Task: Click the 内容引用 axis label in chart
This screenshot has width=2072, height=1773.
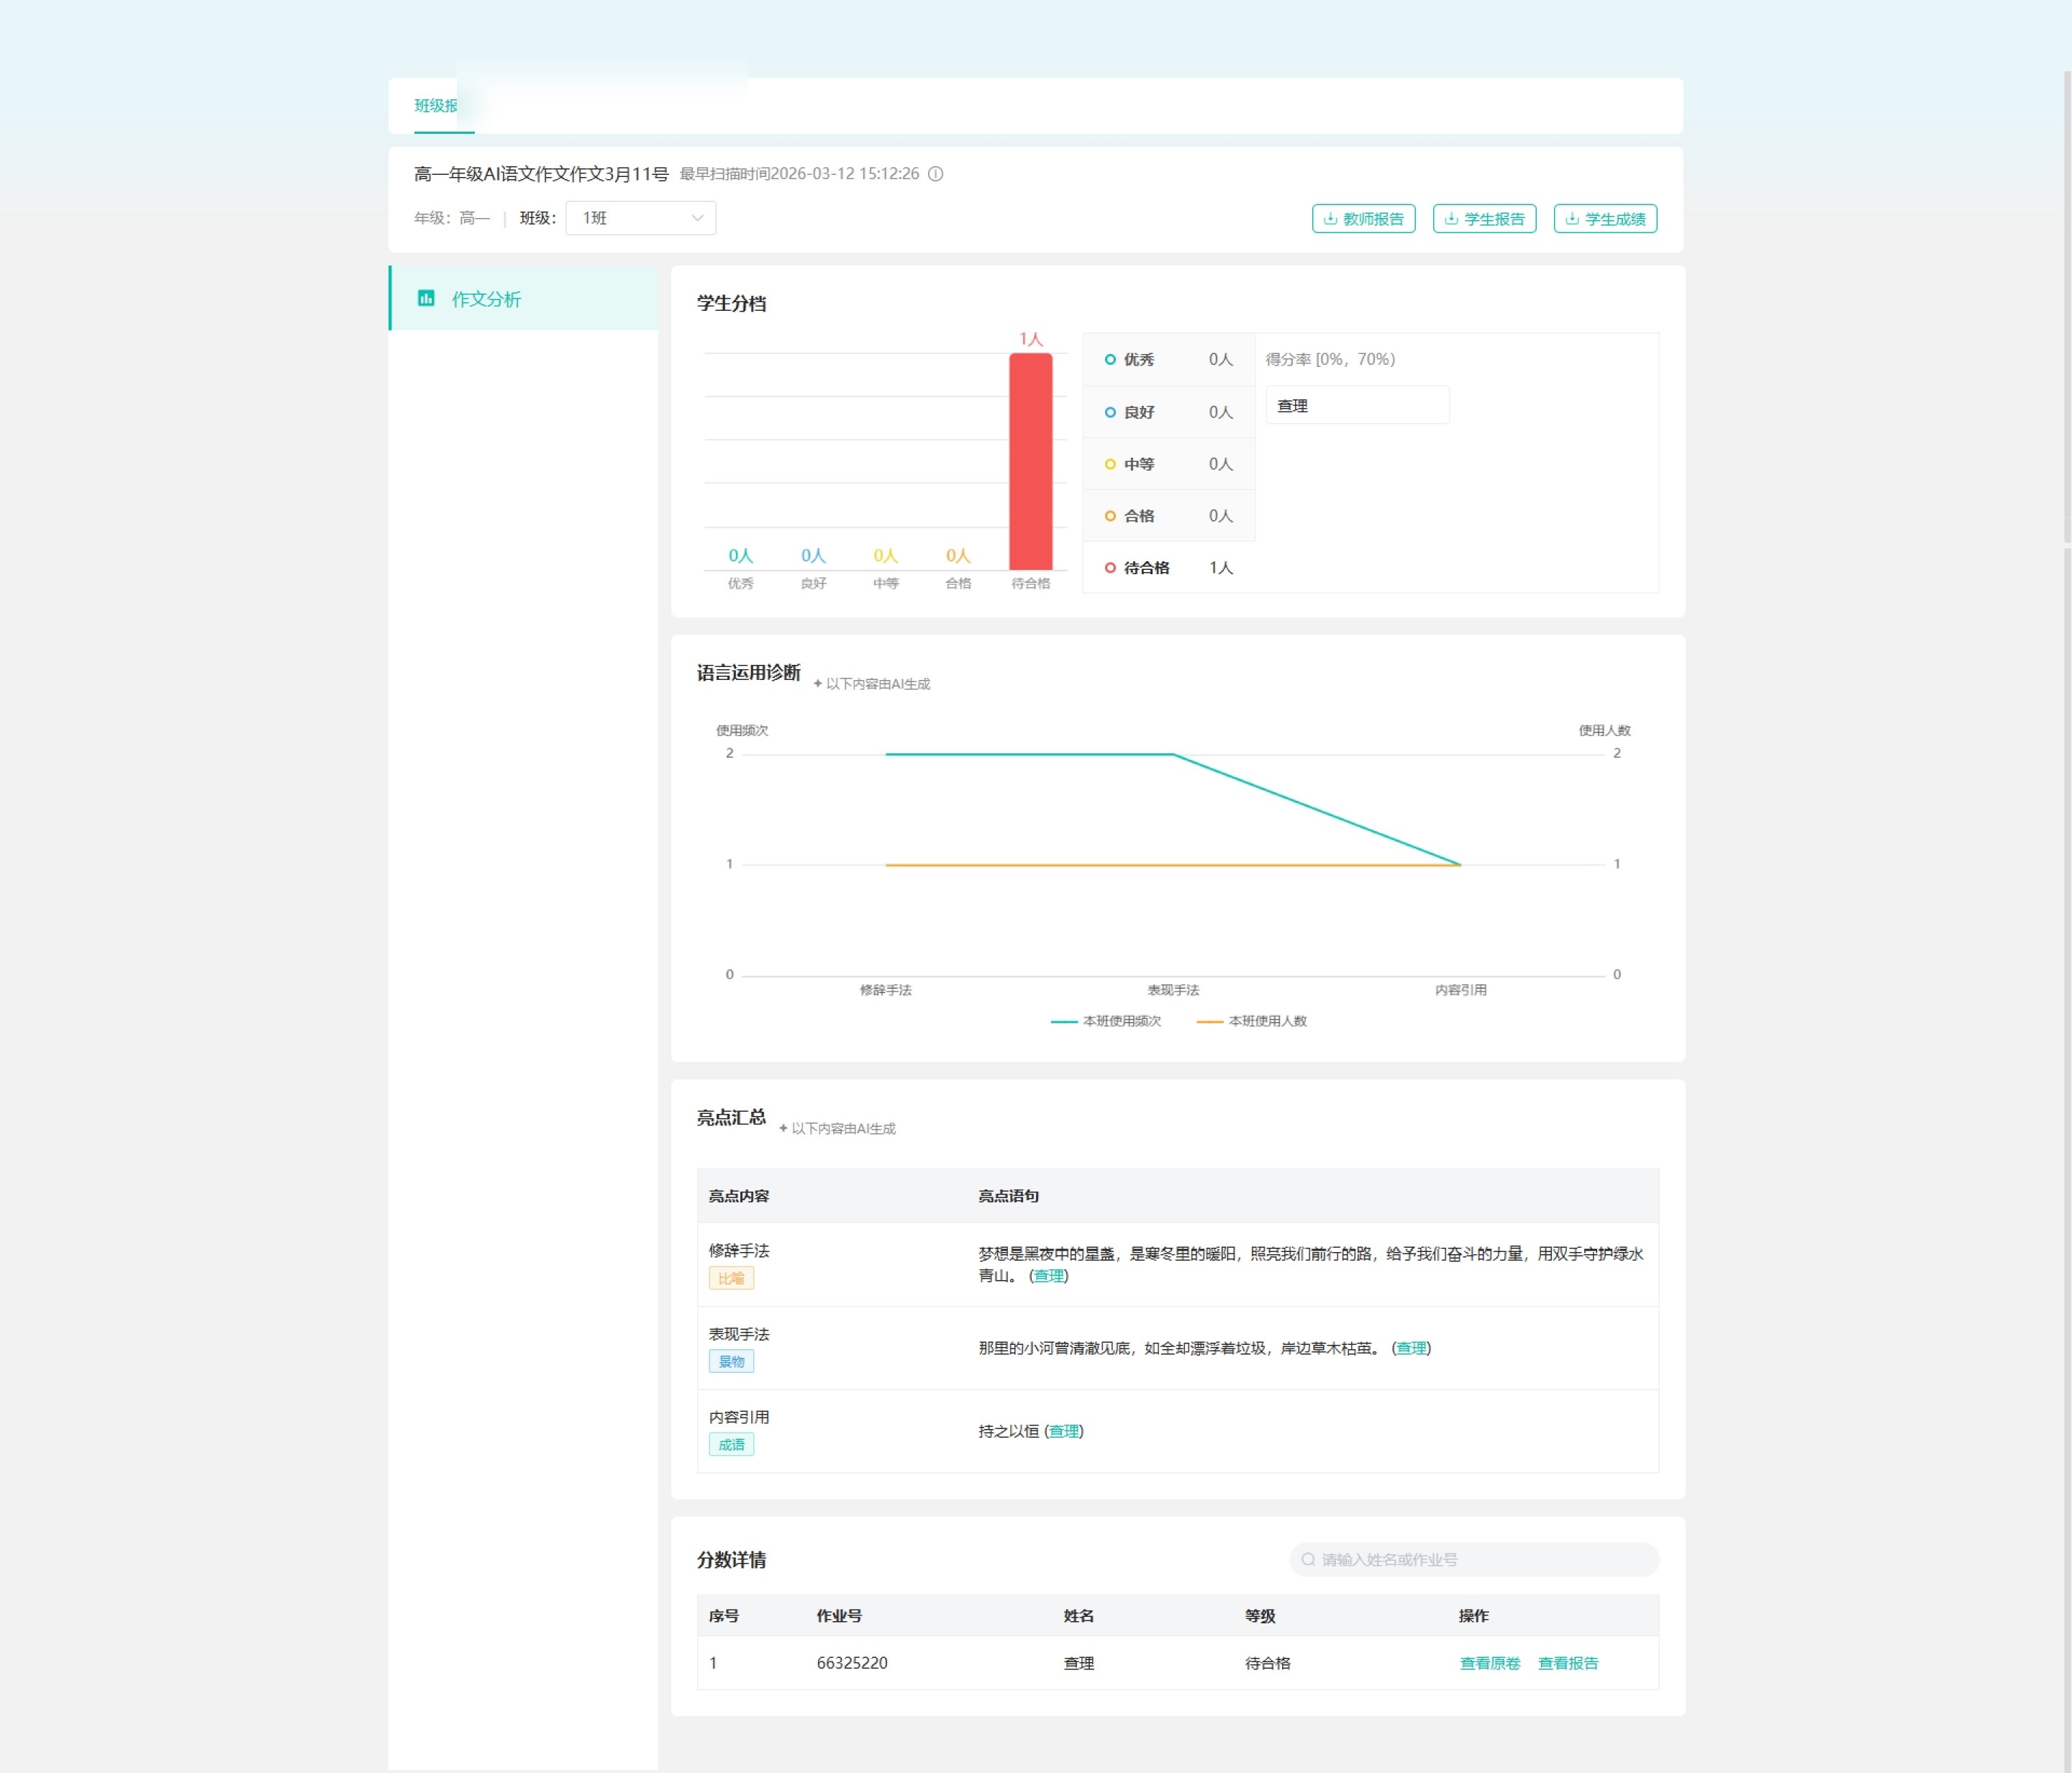Action: [x=1460, y=990]
